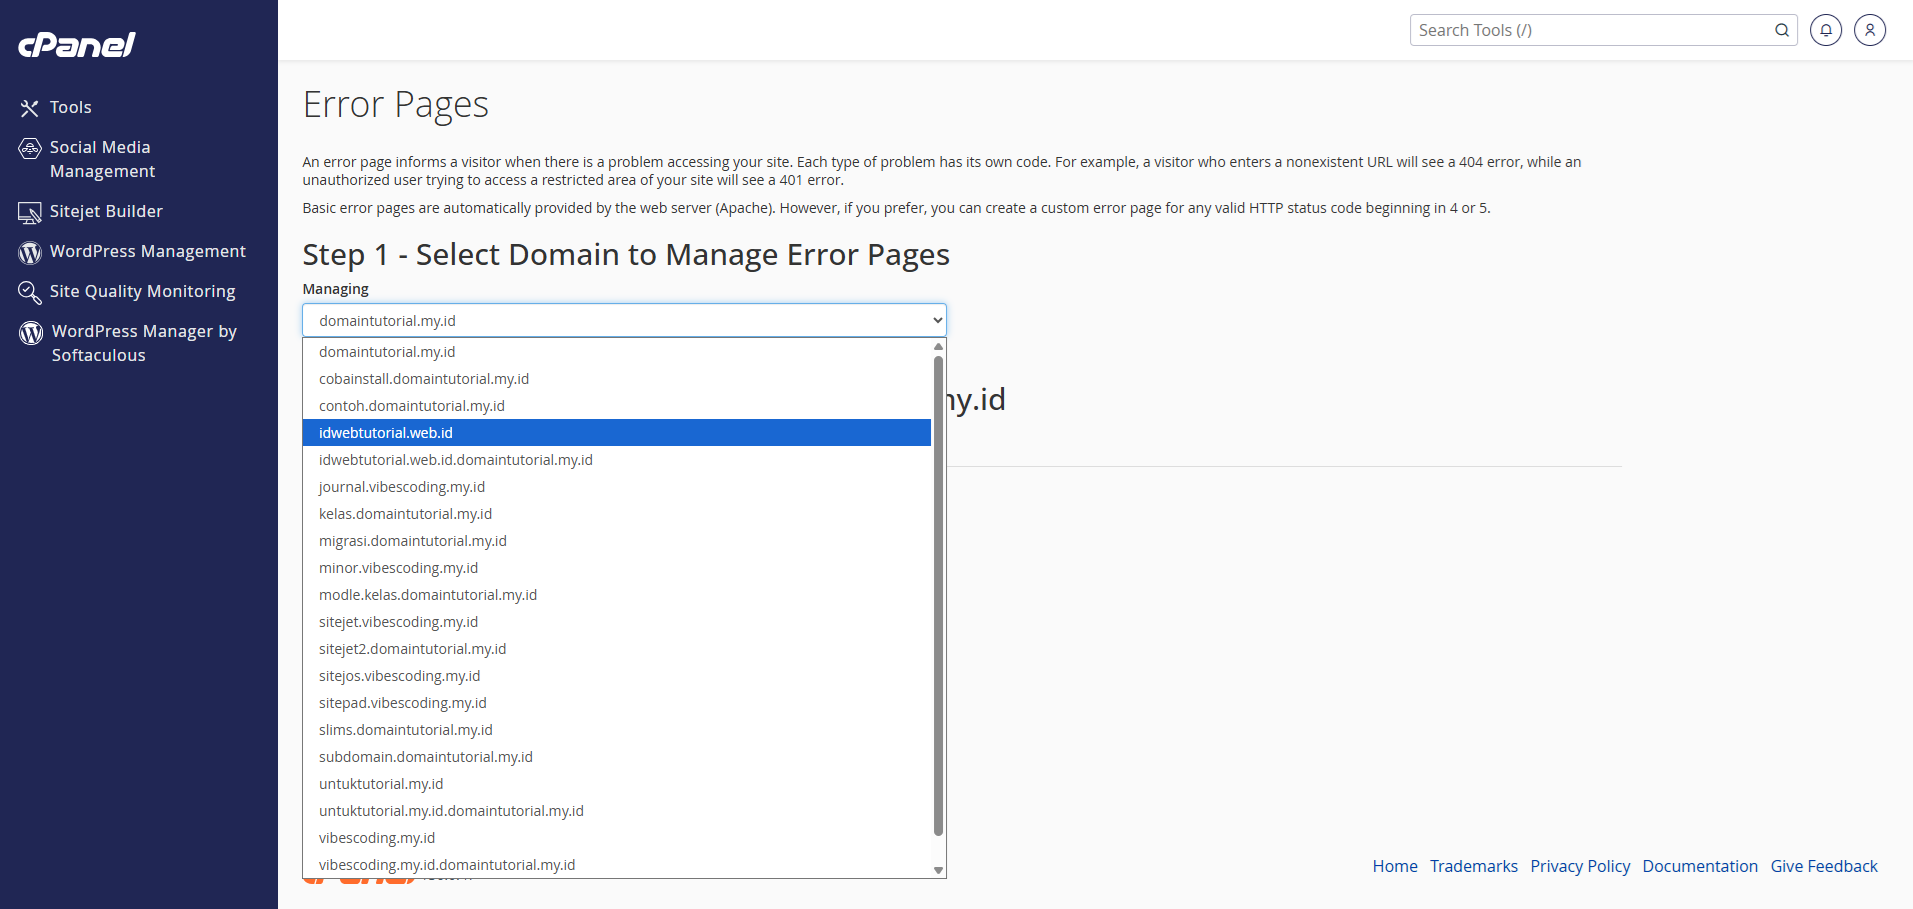Click the list scroll-up arrow
The image size is (1913, 909).
point(938,346)
